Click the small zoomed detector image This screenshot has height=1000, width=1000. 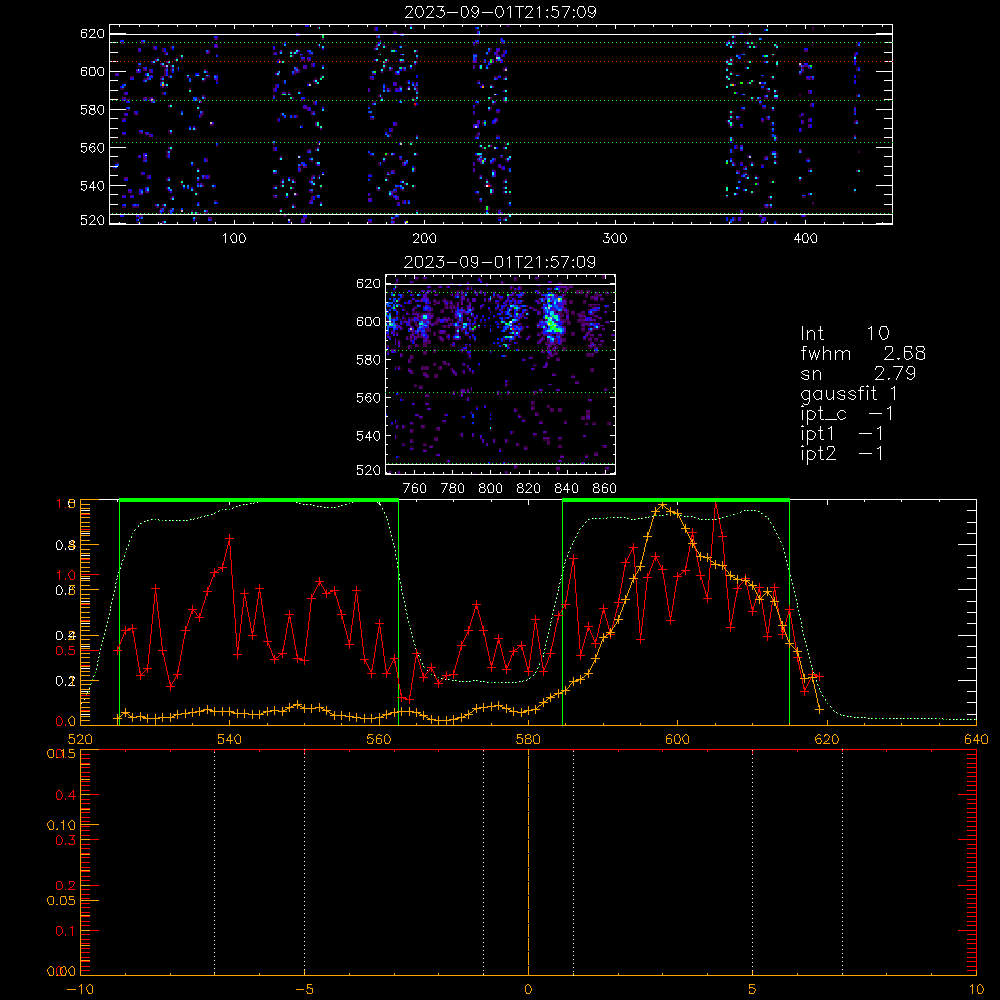[500, 374]
